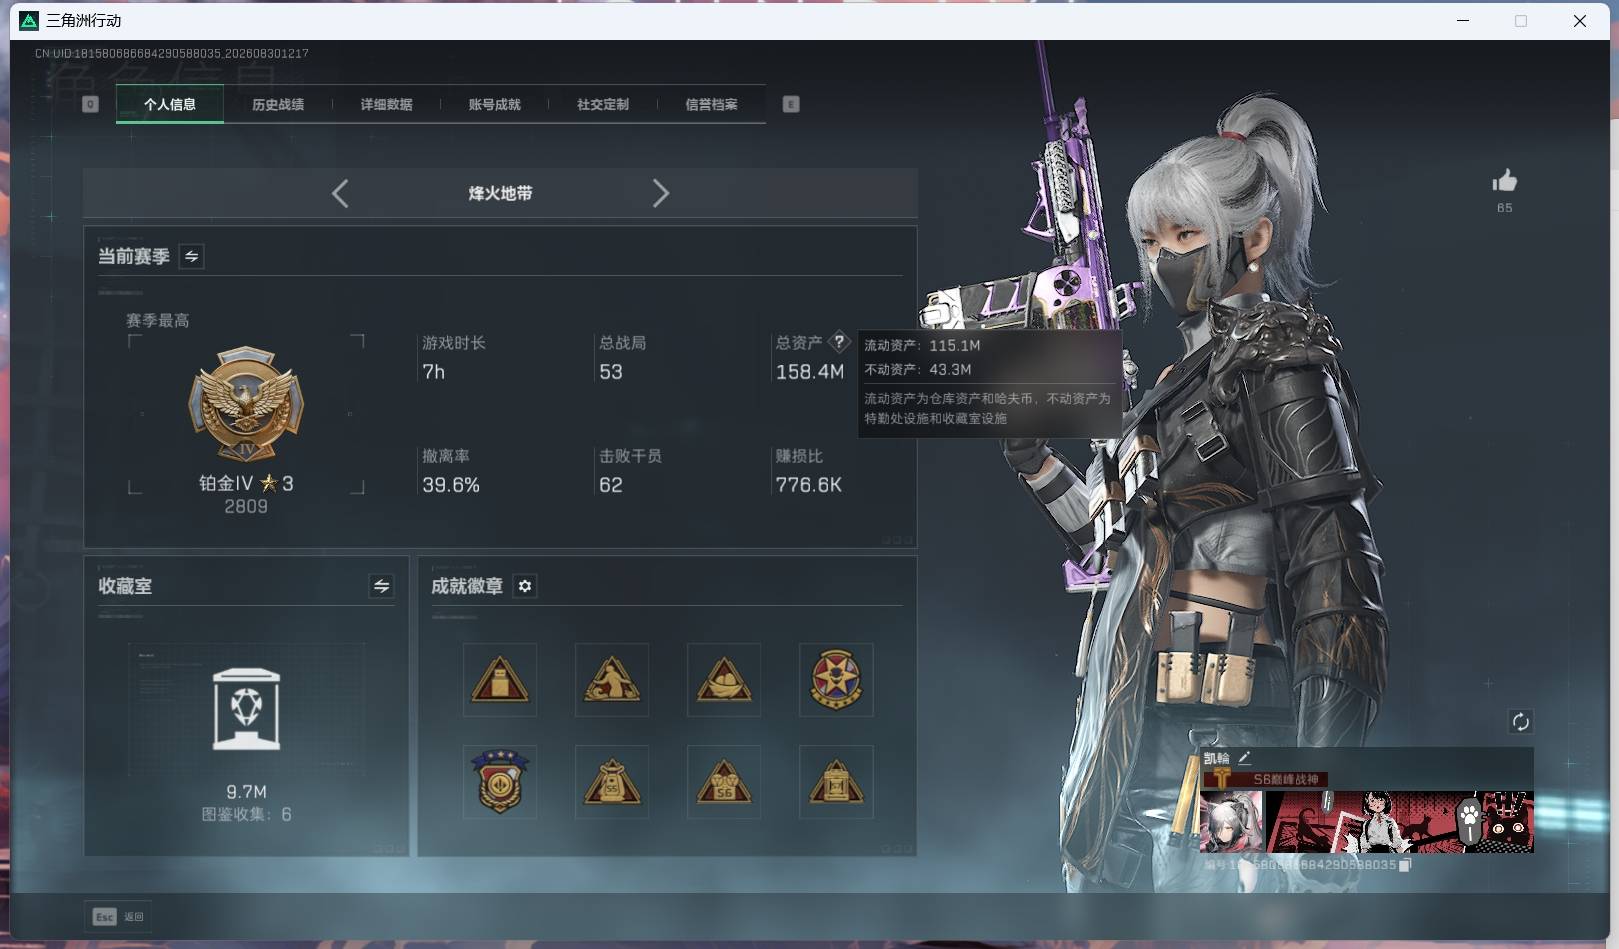Viewport: 1619px width, 949px height.
Task: Edit player name with the pencil icon
Action: click(1244, 758)
